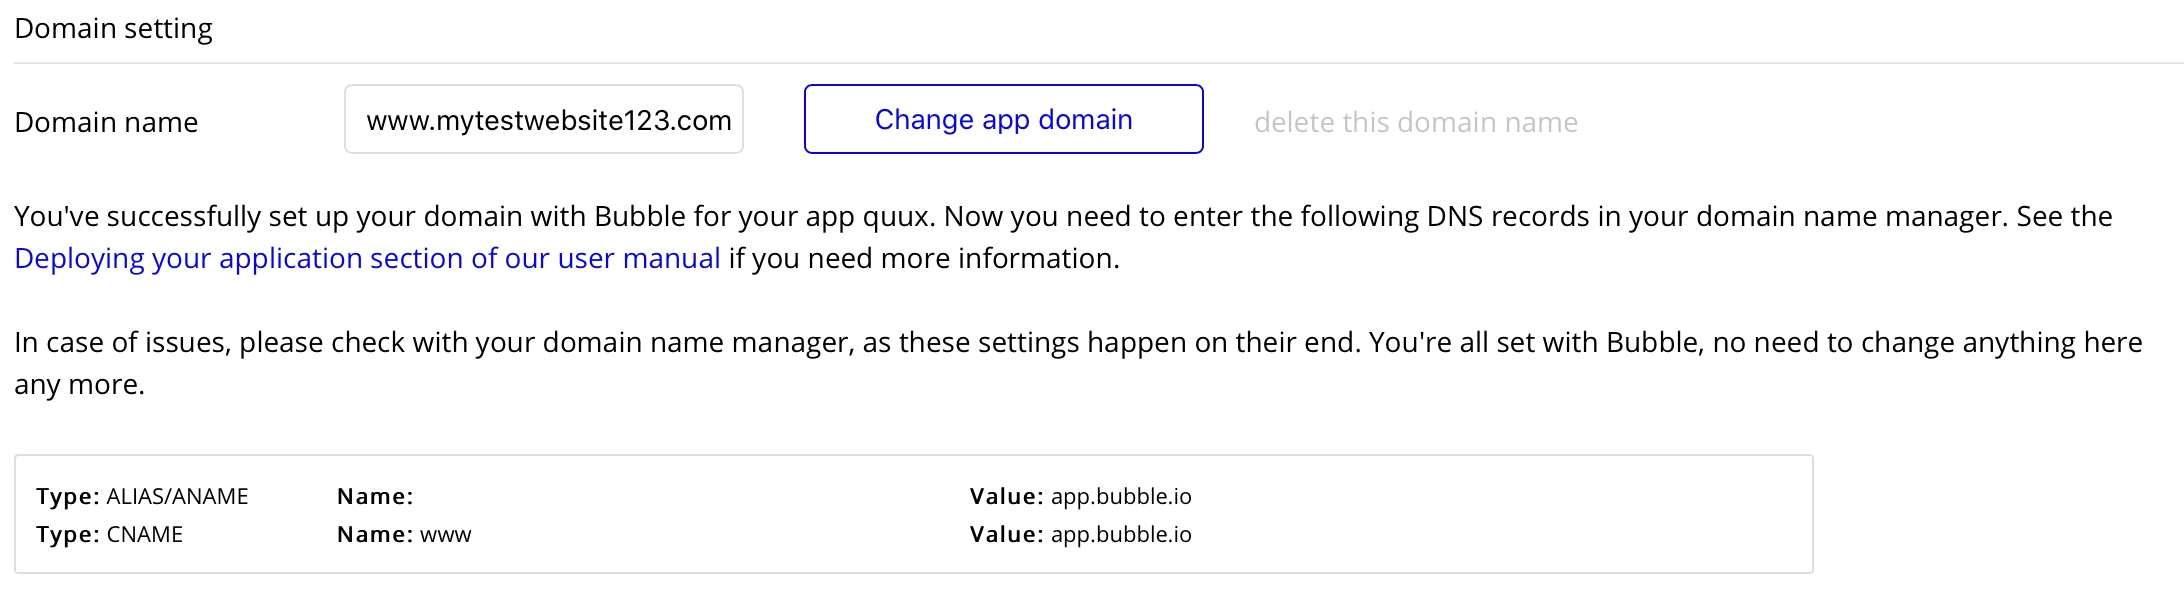Click the www name value in CNAME row

(445, 535)
